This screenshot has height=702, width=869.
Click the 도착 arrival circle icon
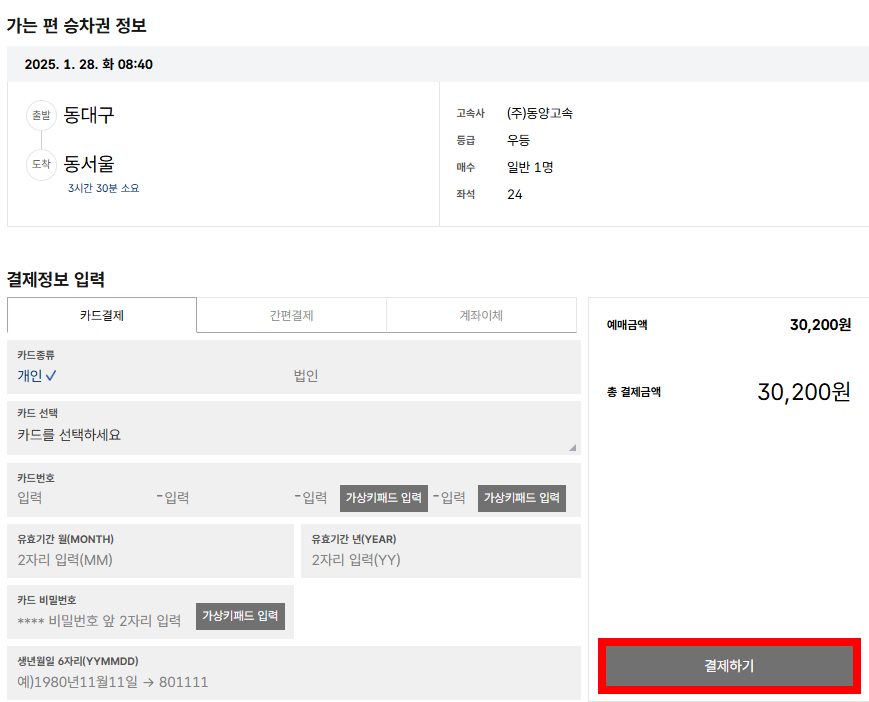[42, 165]
